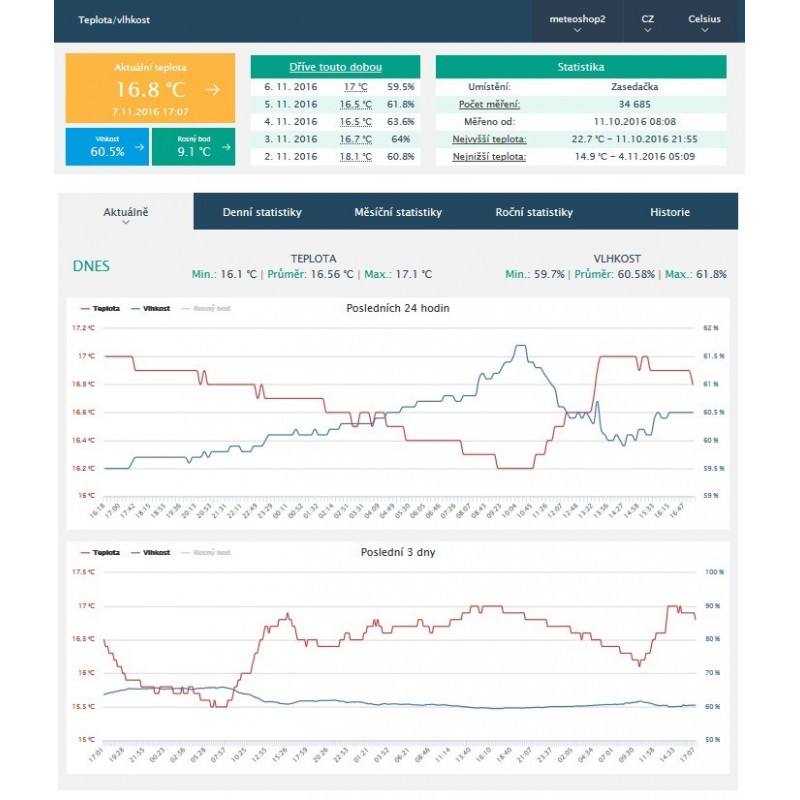Expand the CZ language dropdown
The image size is (800, 800).
[647, 22]
